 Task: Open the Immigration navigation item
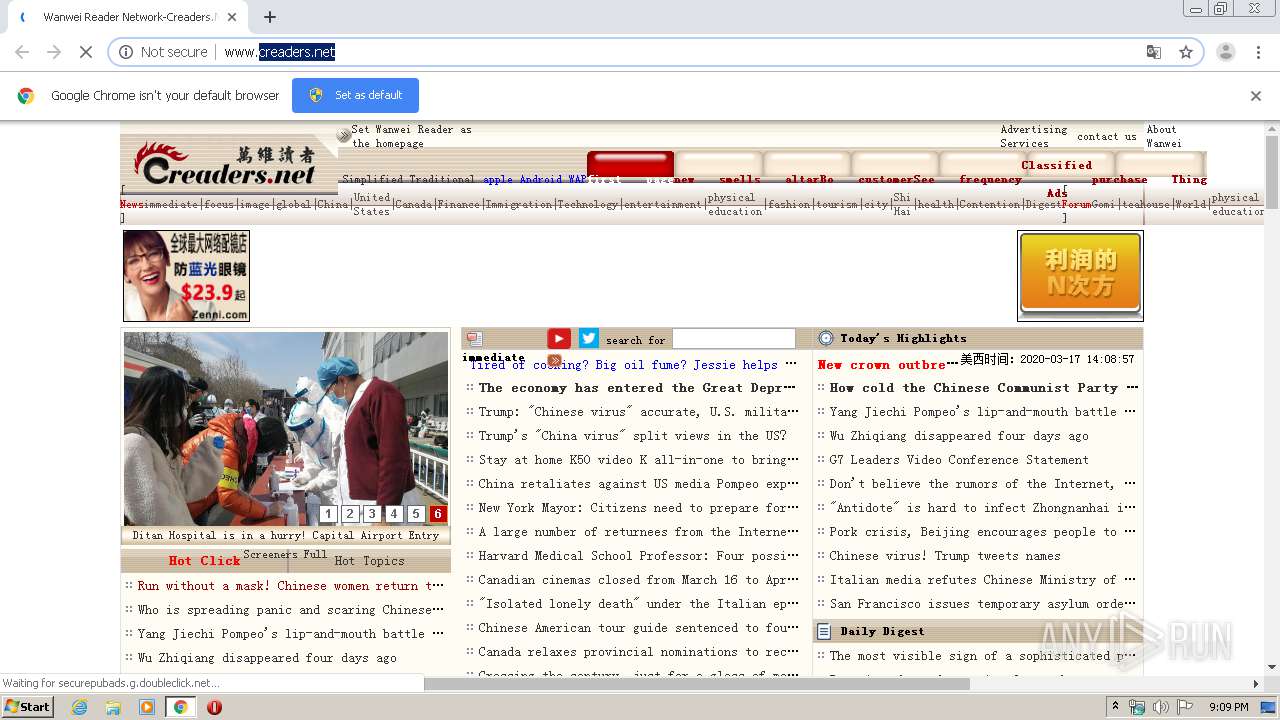pos(519,204)
